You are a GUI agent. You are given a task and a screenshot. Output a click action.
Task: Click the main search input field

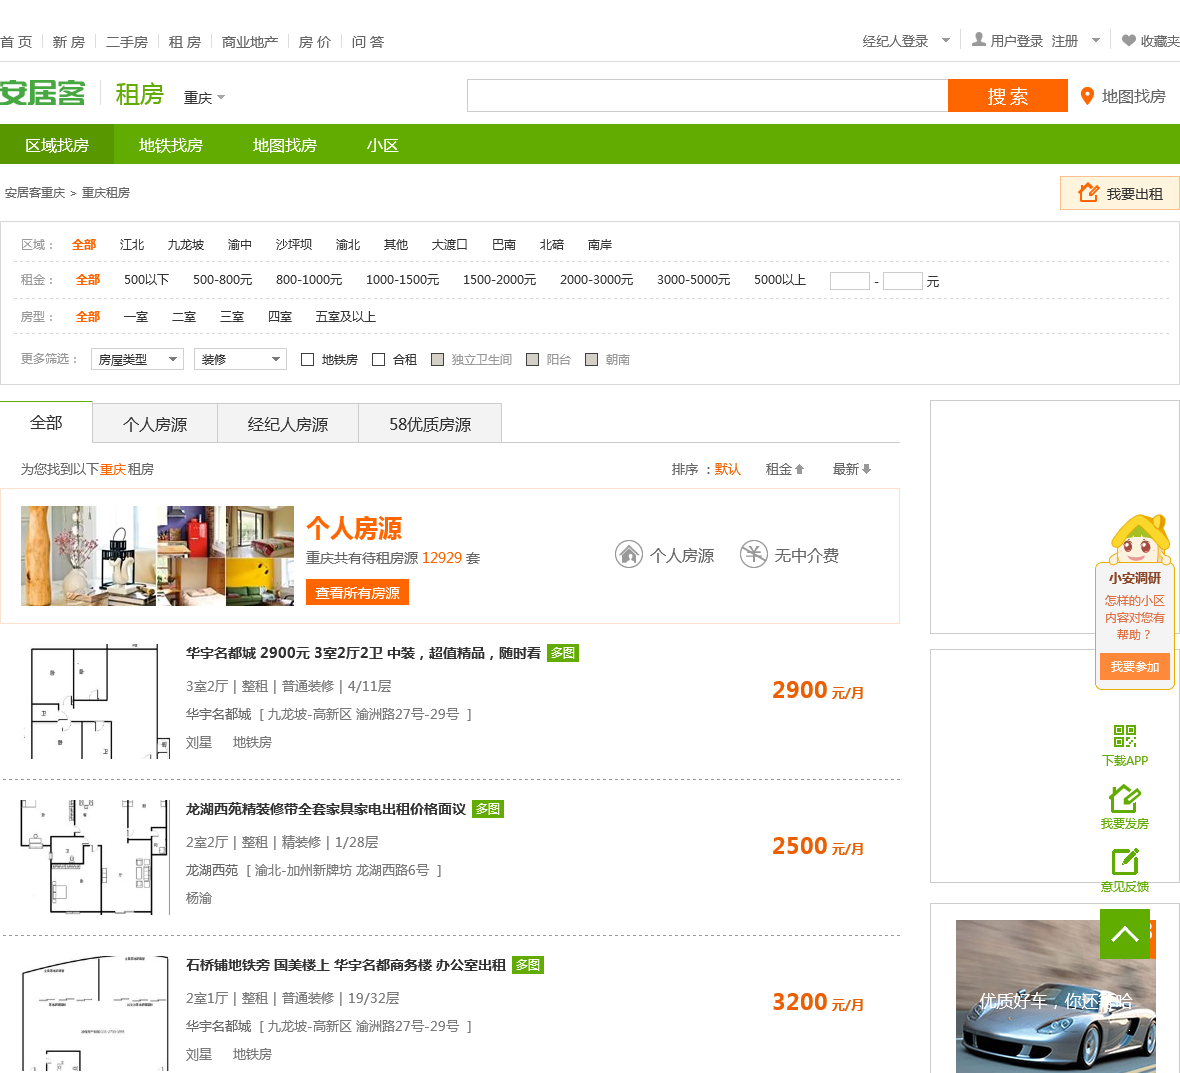pos(707,96)
